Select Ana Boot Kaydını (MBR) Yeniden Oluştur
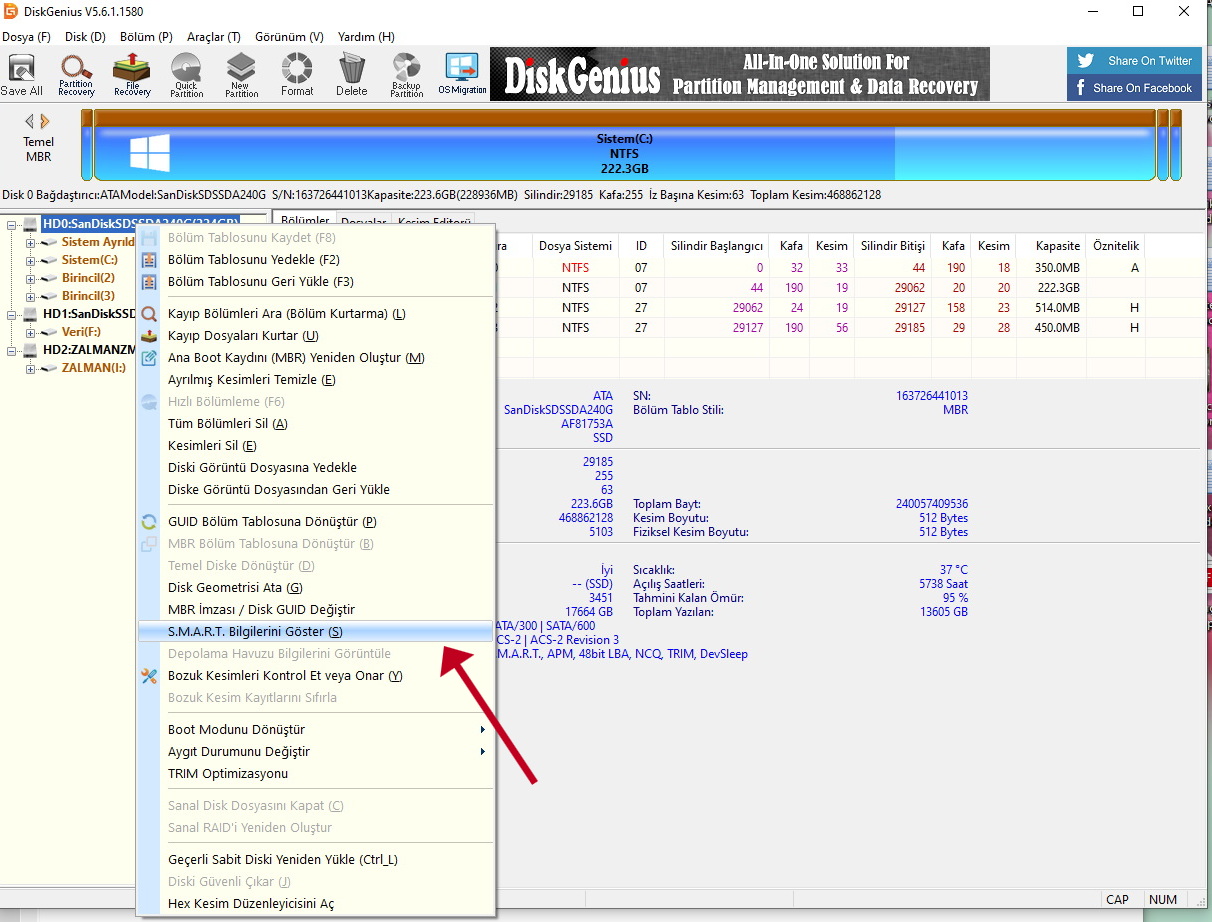This screenshot has height=922, width=1212. [316, 358]
